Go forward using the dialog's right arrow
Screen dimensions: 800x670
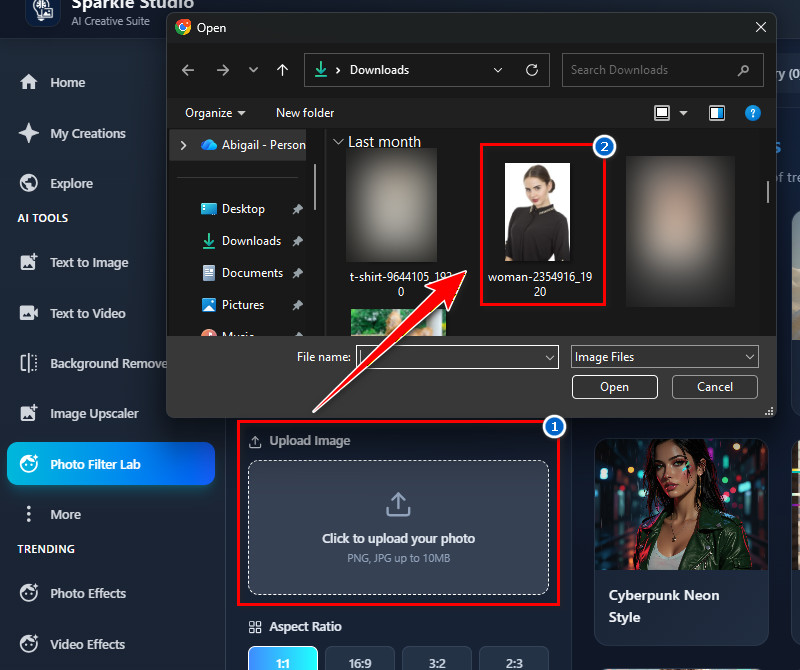pyautogui.click(x=222, y=70)
